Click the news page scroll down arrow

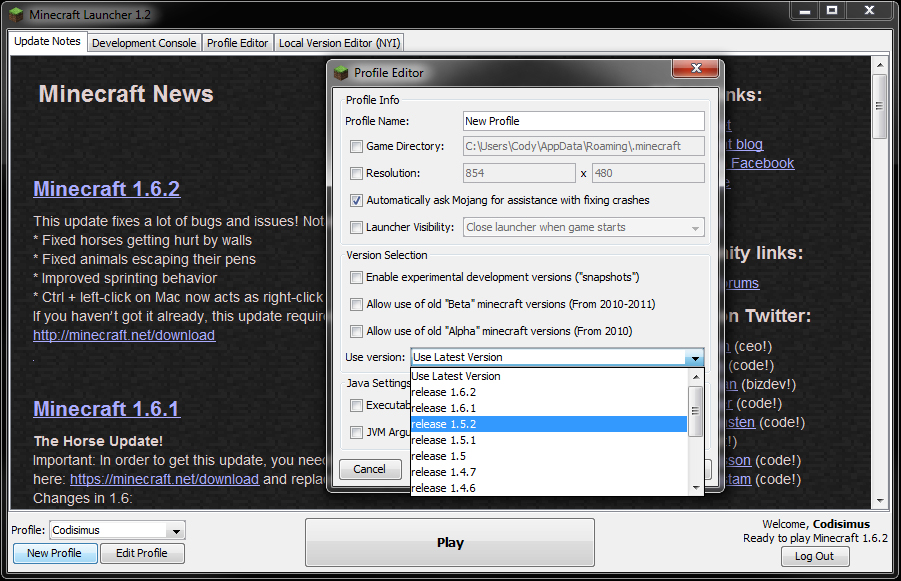[x=879, y=501]
